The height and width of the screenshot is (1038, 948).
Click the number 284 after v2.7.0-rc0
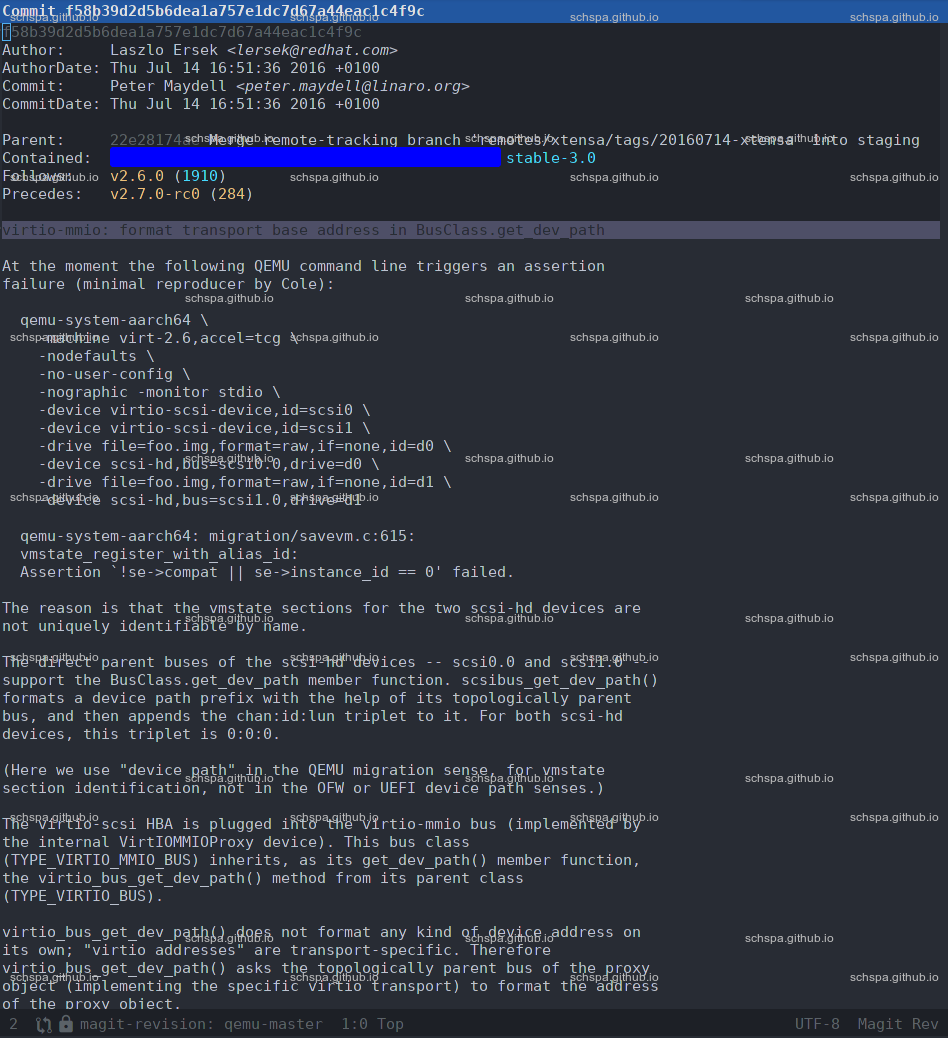[x=231, y=194]
